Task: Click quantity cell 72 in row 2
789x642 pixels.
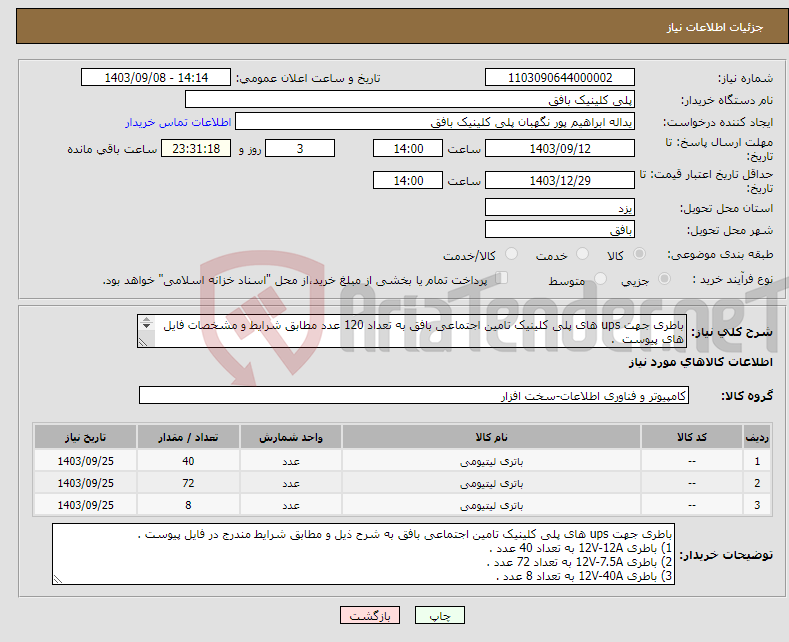Action: 188,484
